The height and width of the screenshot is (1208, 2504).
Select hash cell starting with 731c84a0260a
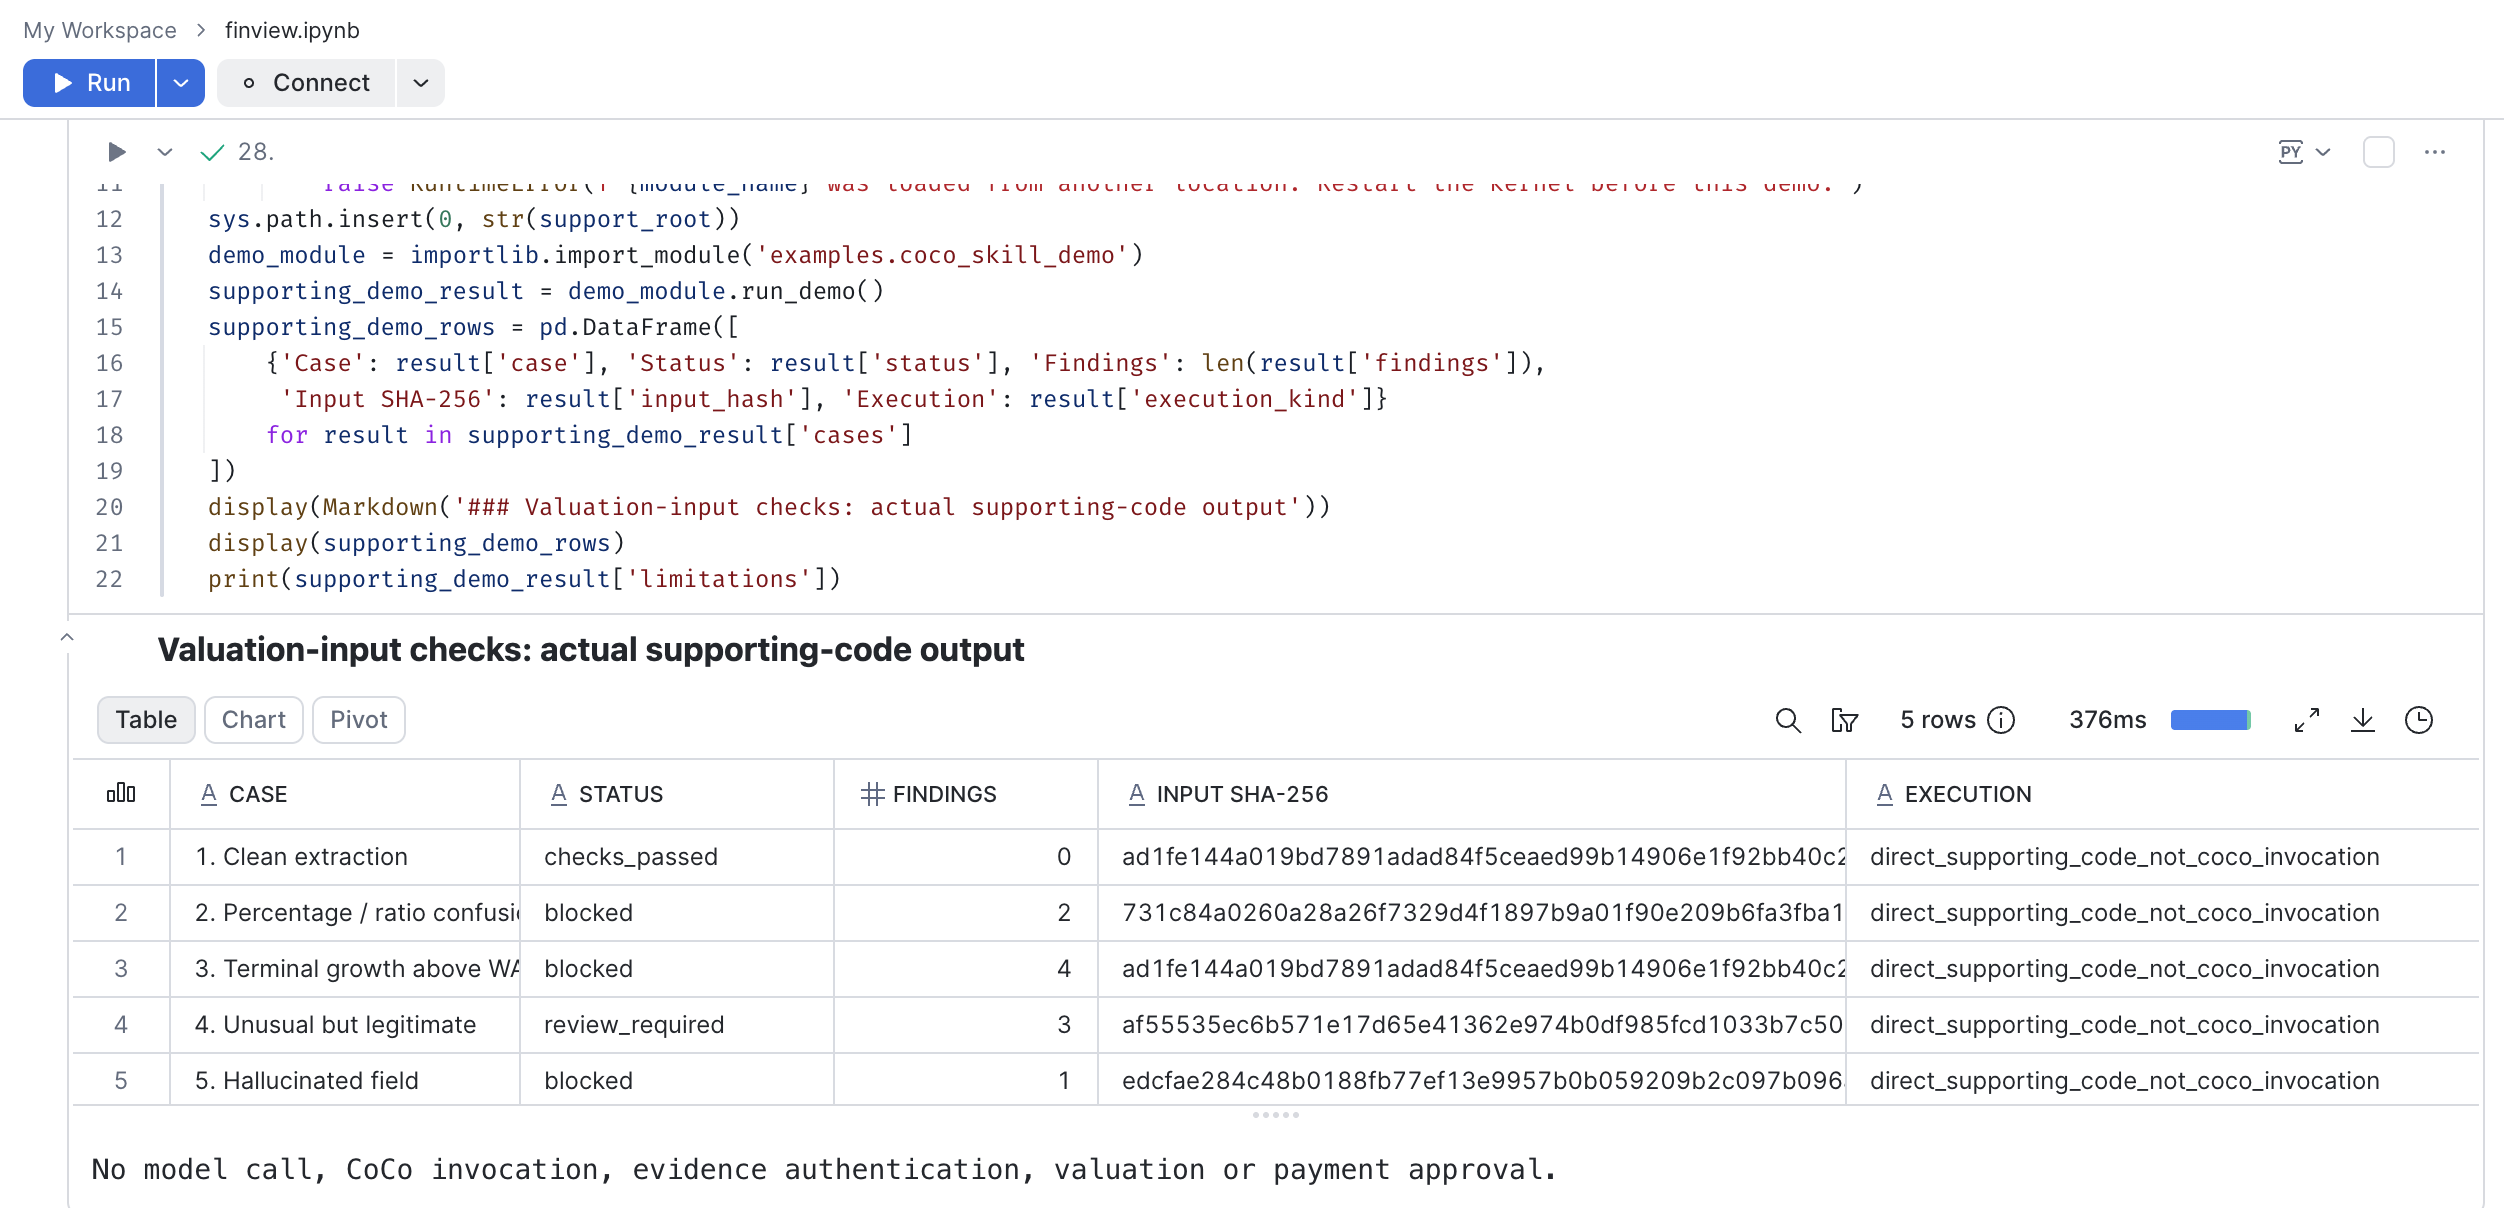tap(1472, 913)
